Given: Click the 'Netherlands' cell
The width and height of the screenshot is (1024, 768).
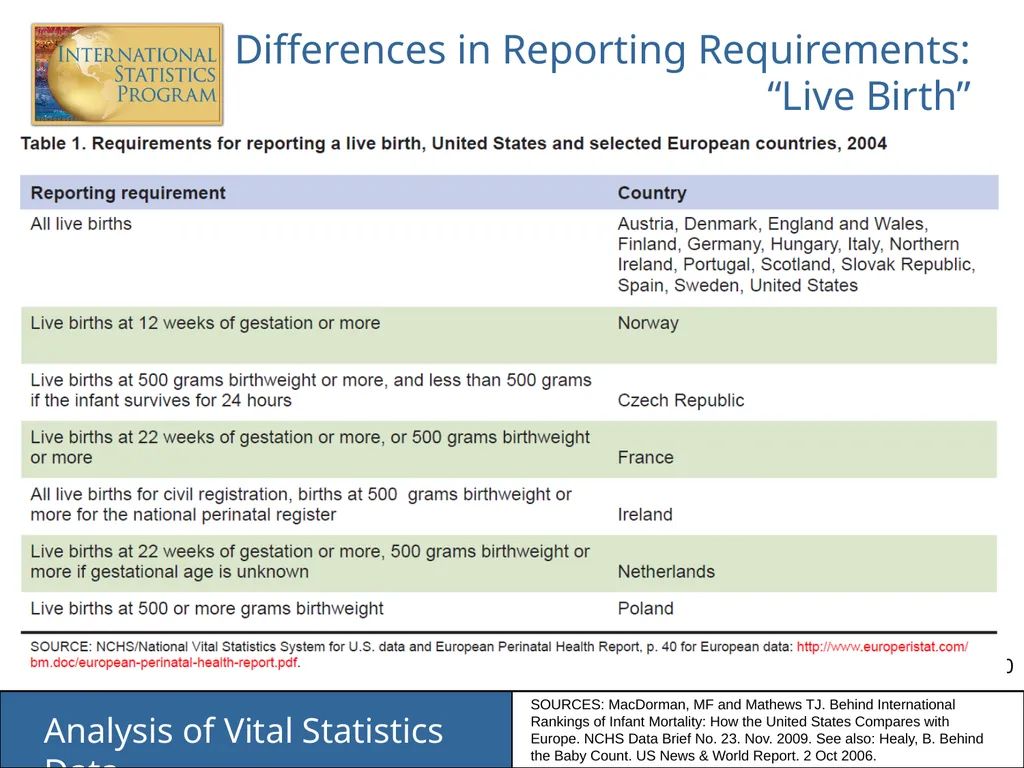Looking at the screenshot, I should pos(666,571).
